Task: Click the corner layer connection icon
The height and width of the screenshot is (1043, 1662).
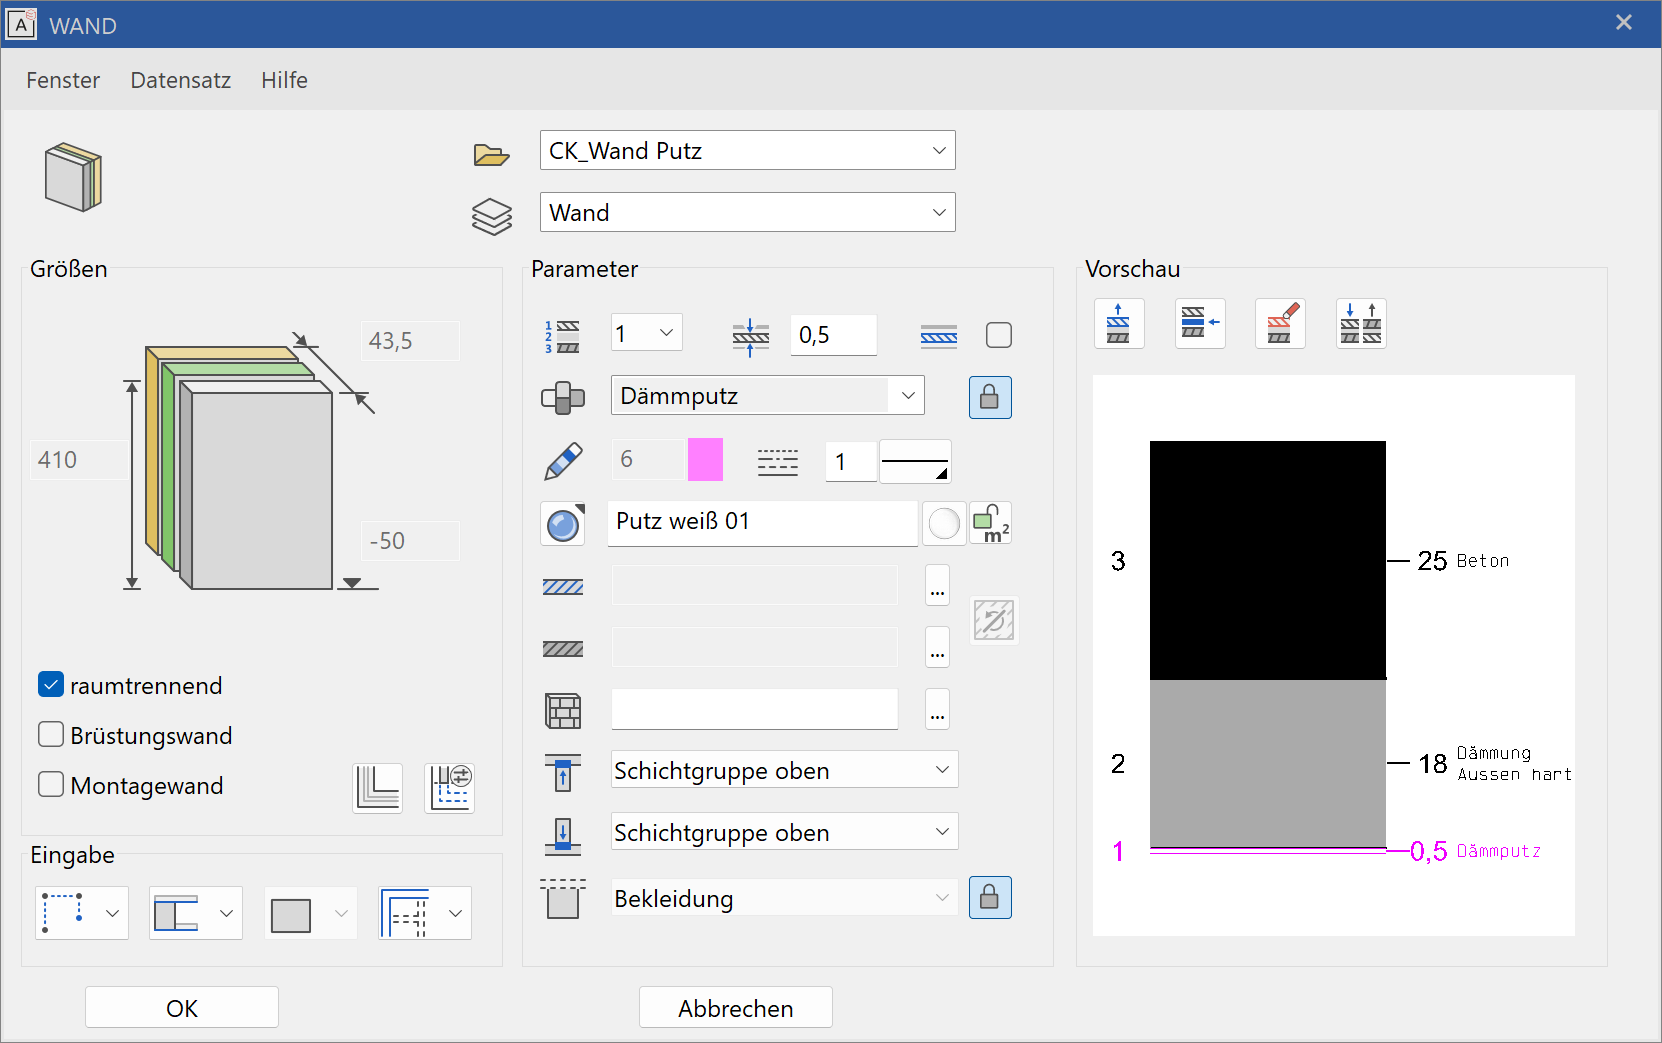Action: click(378, 788)
